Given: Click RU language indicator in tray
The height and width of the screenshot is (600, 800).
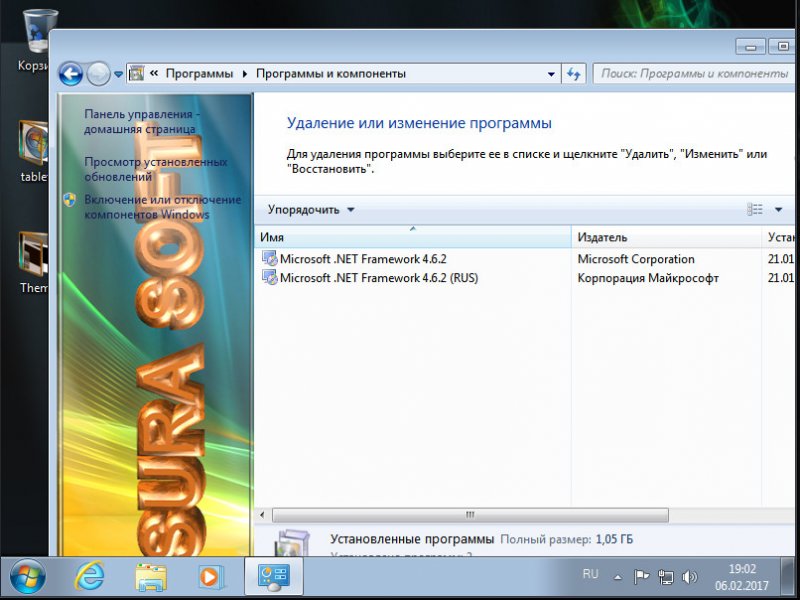Looking at the screenshot, I should [590, 574].
